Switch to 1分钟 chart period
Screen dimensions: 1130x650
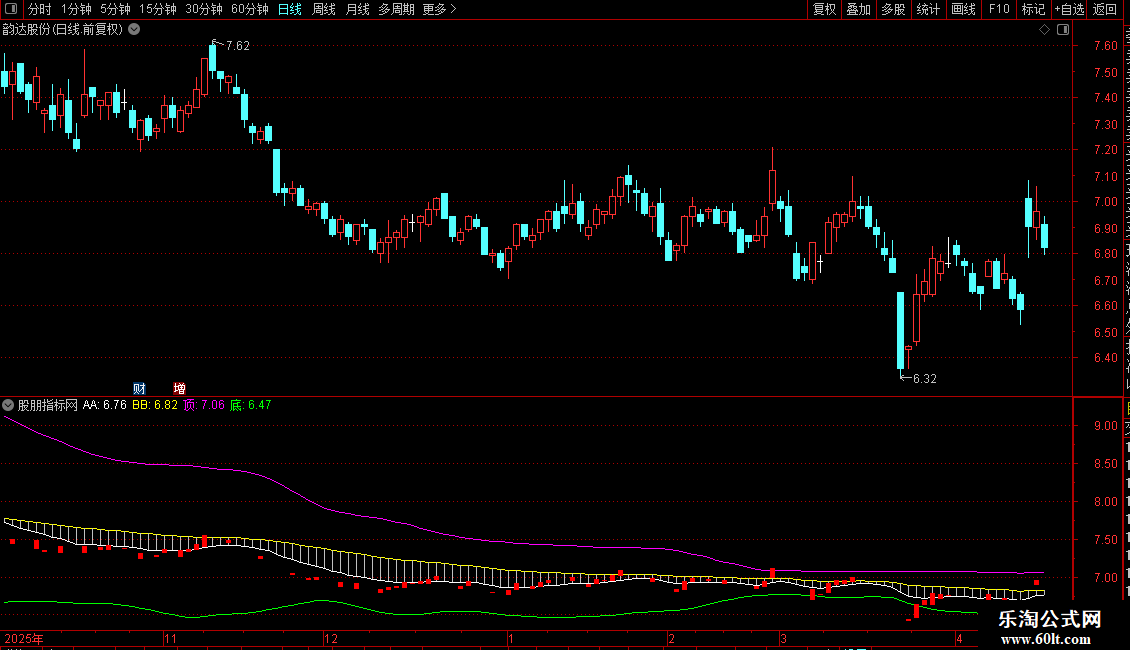pos(76,9)
